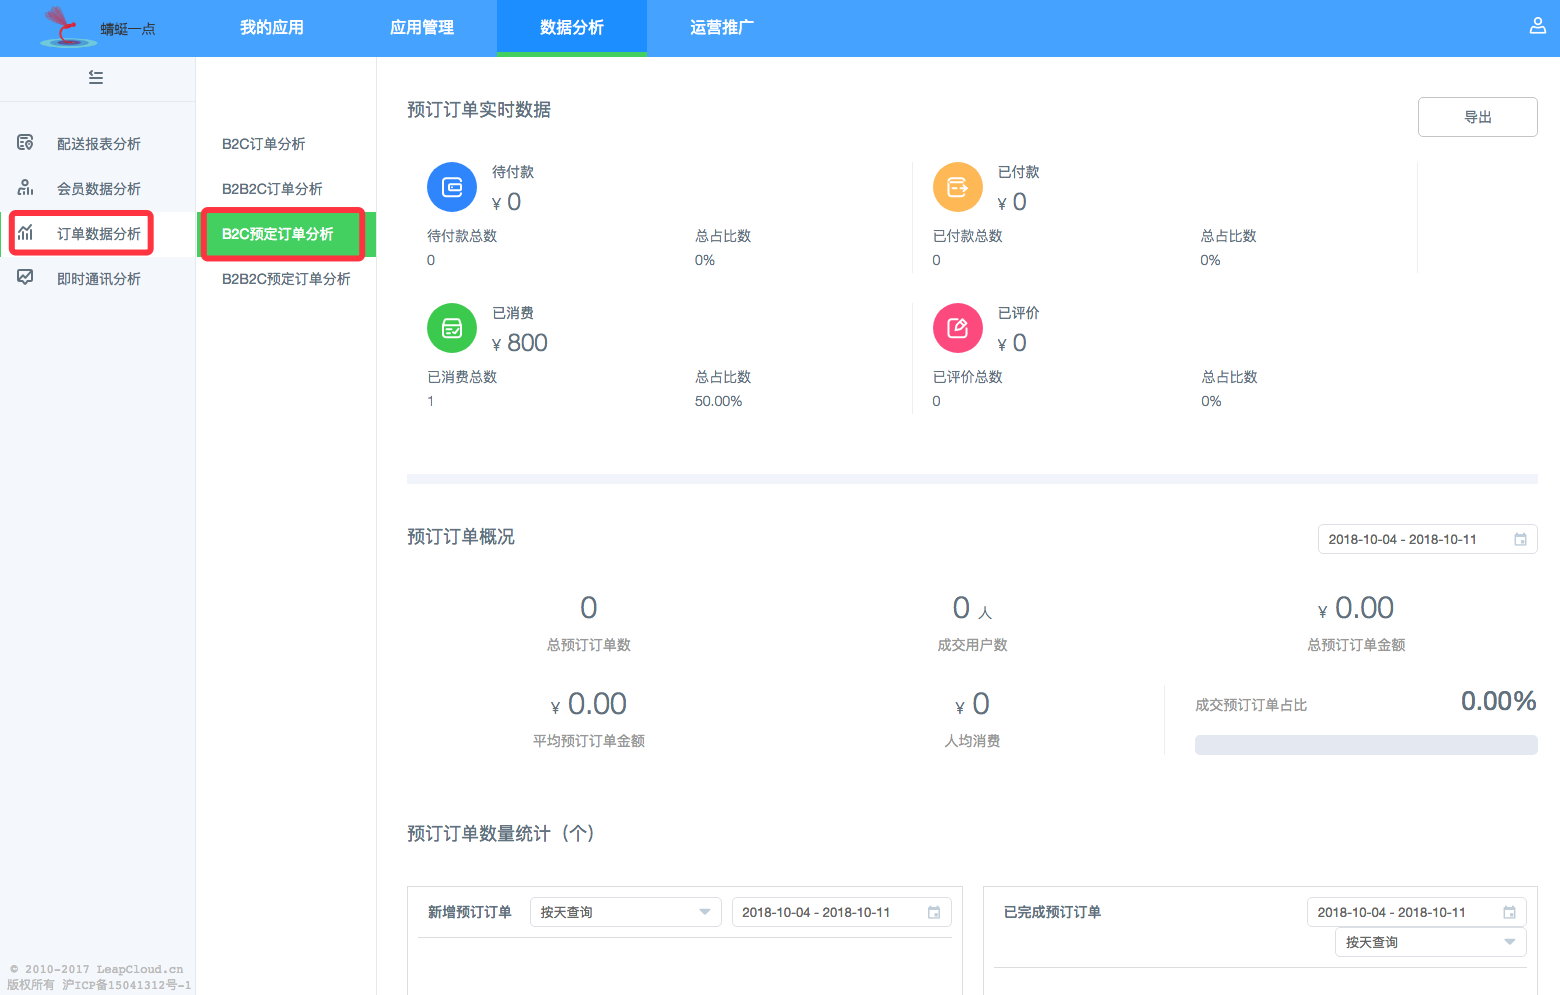Collapse sidebar with the menu fold icon
Screen dimensions: 1560x995
tap(96, 77)
